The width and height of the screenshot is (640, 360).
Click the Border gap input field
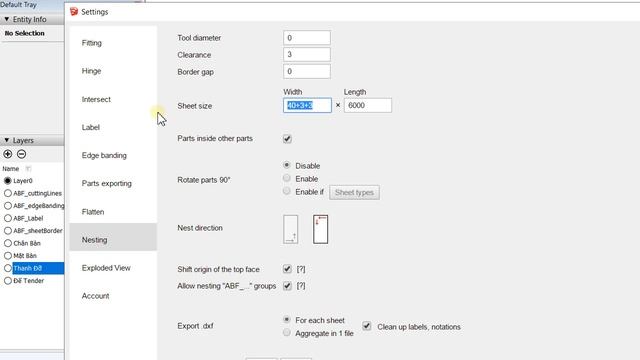click(x=307, y=71)
